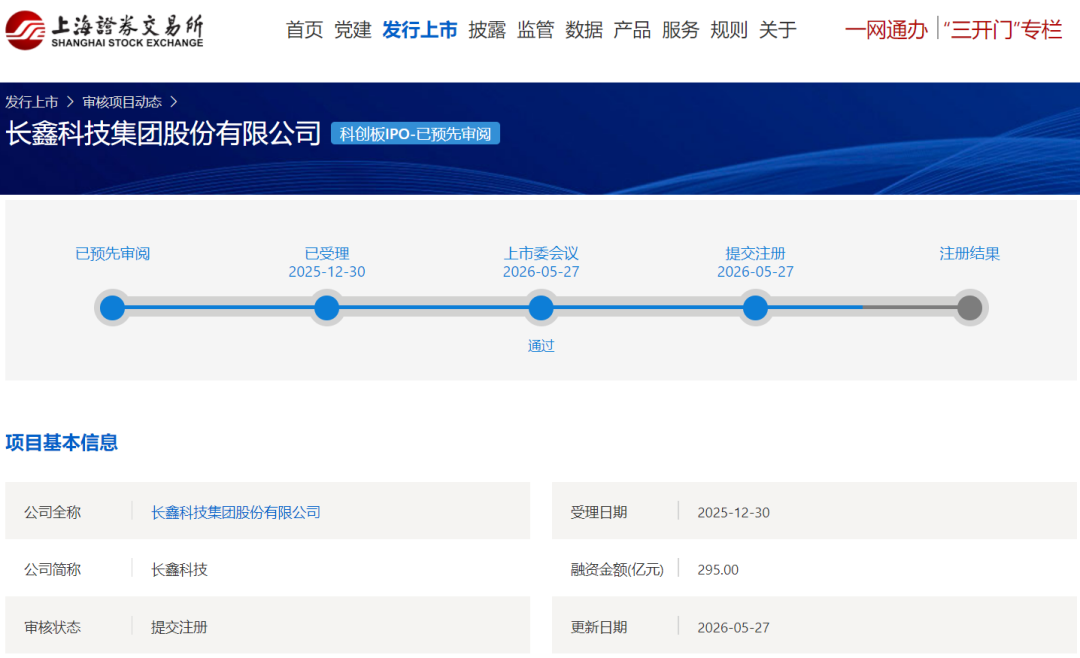Viewport: 1080px width, 658px height.
Task: Click the 上市委会议 stage label
Action: (541, 254)
